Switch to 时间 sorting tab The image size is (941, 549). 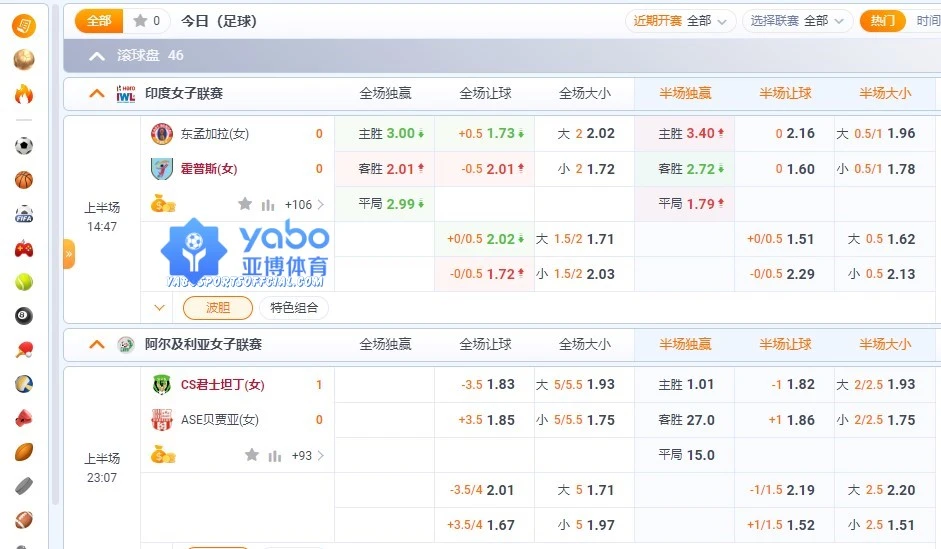coord(928,21)
